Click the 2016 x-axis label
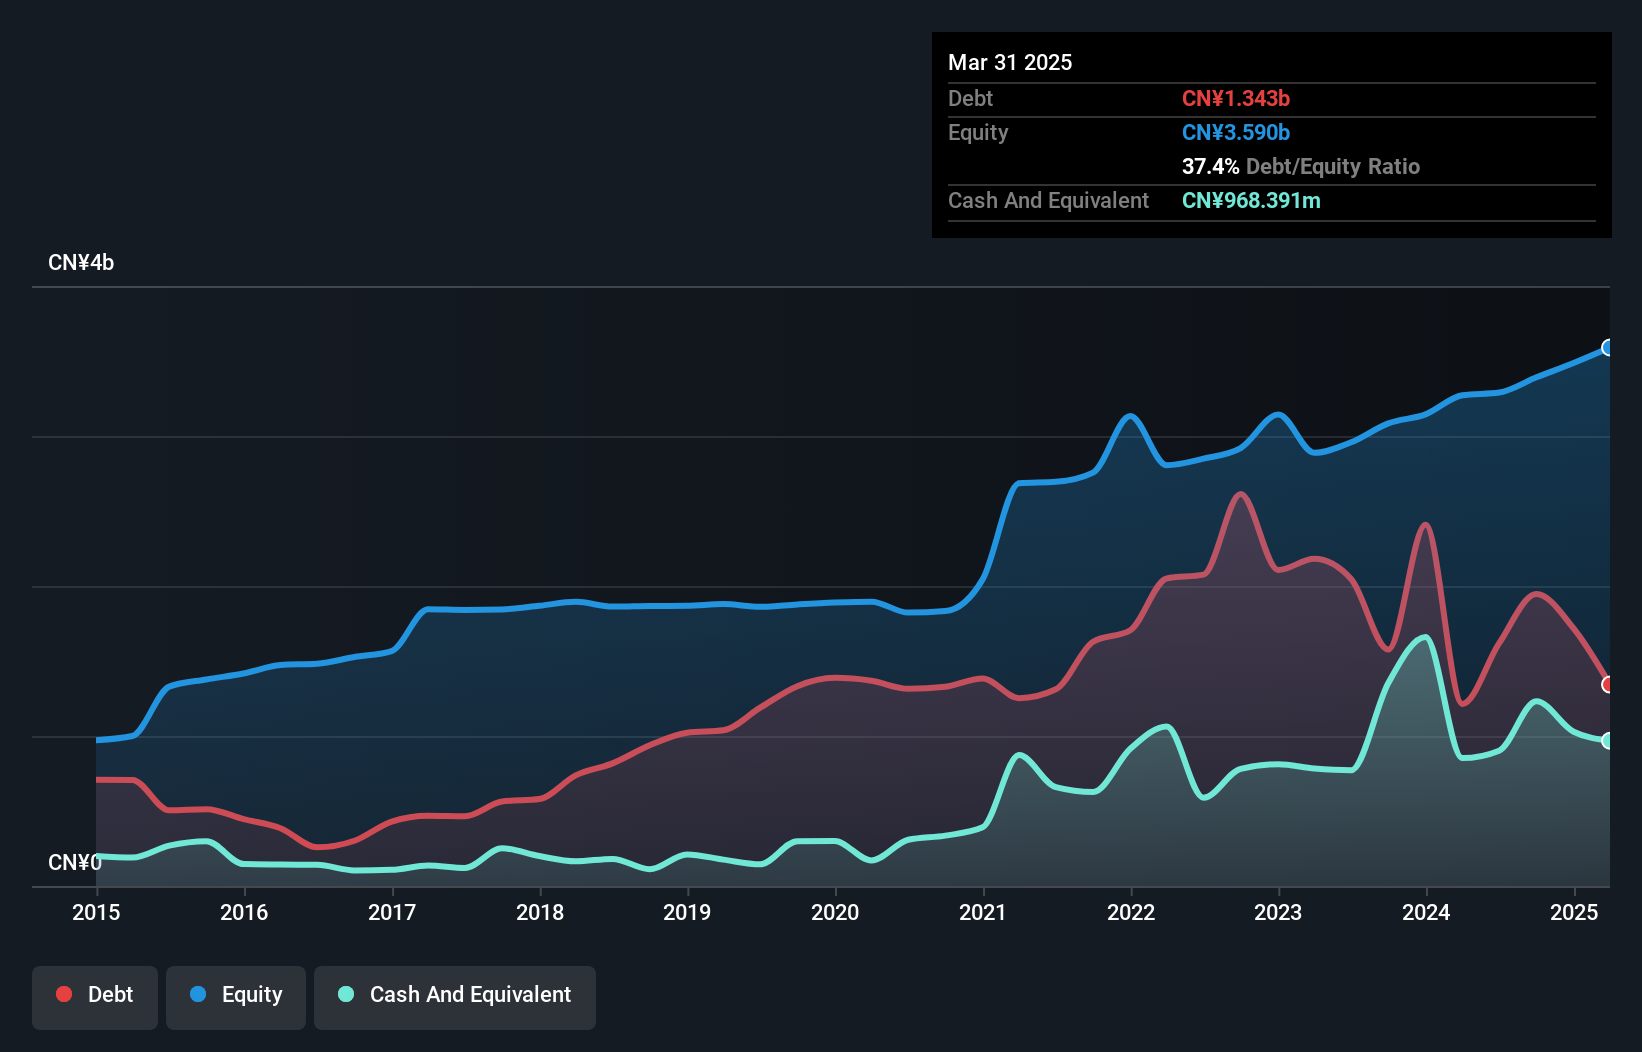1642x1052 pixels. (244, 912)
